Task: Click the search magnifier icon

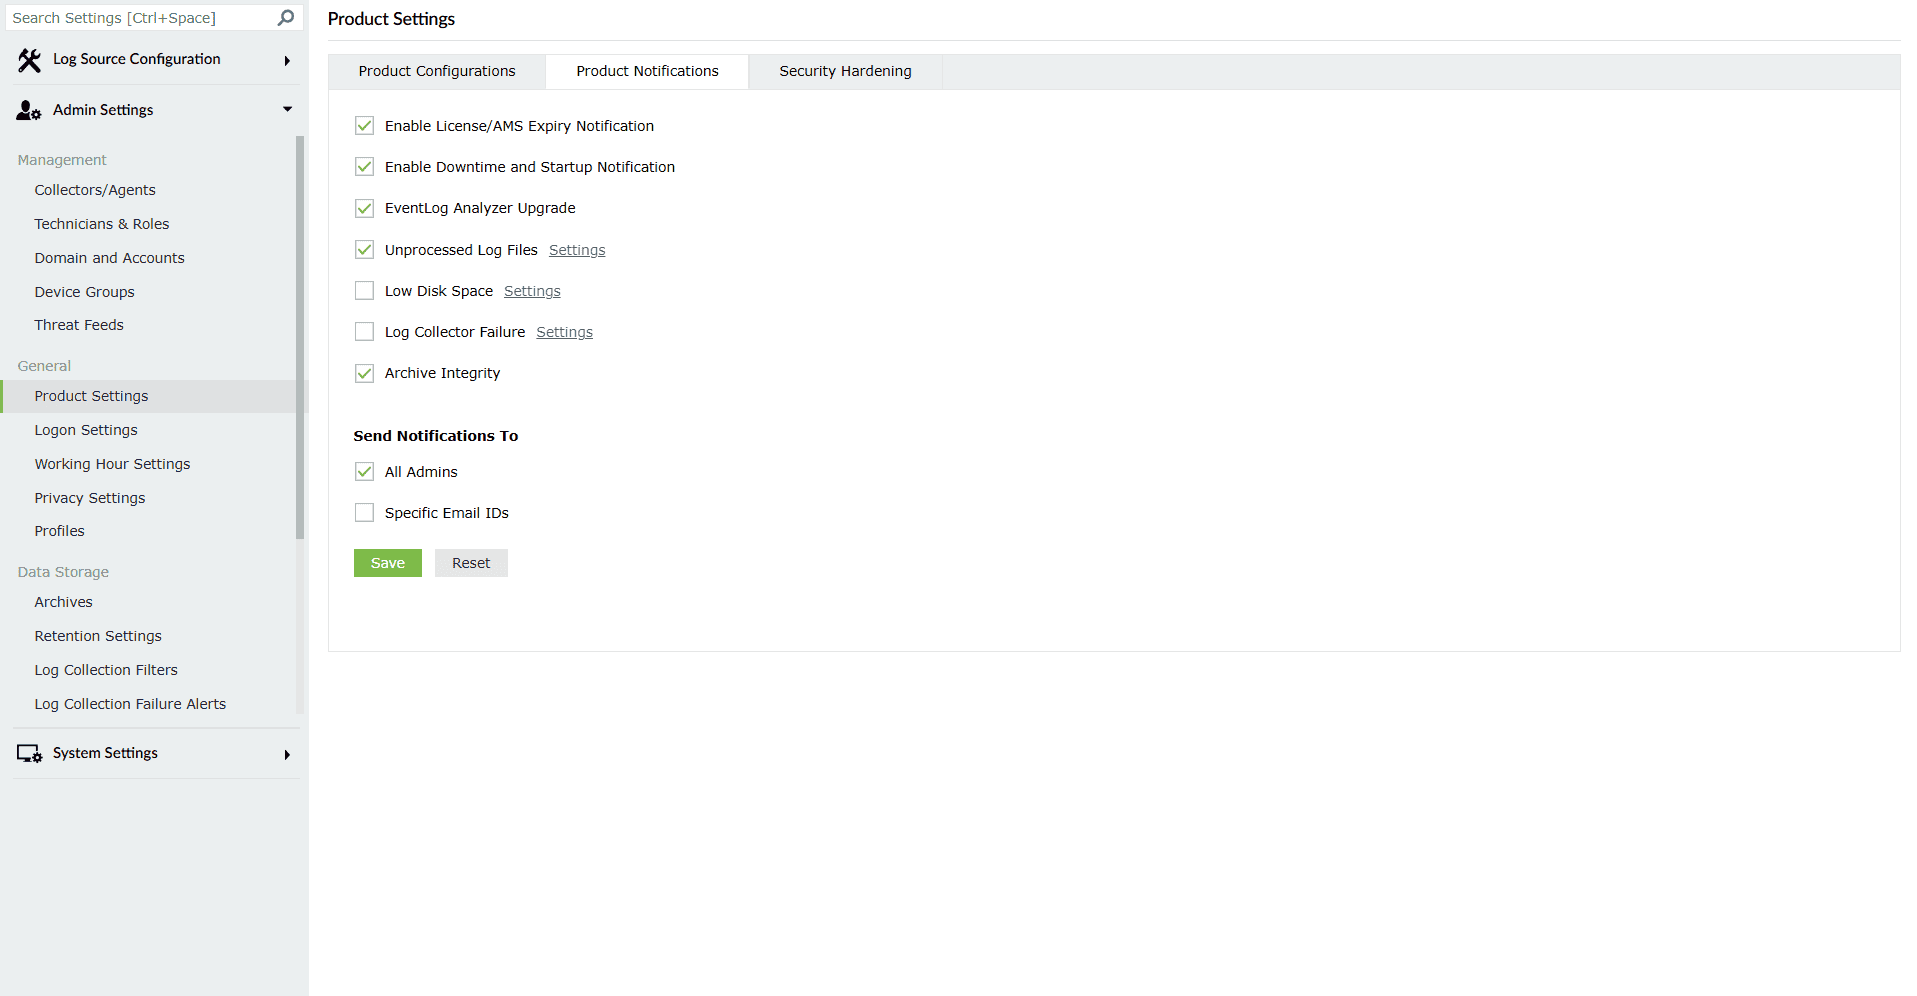Action: point(285,17)
